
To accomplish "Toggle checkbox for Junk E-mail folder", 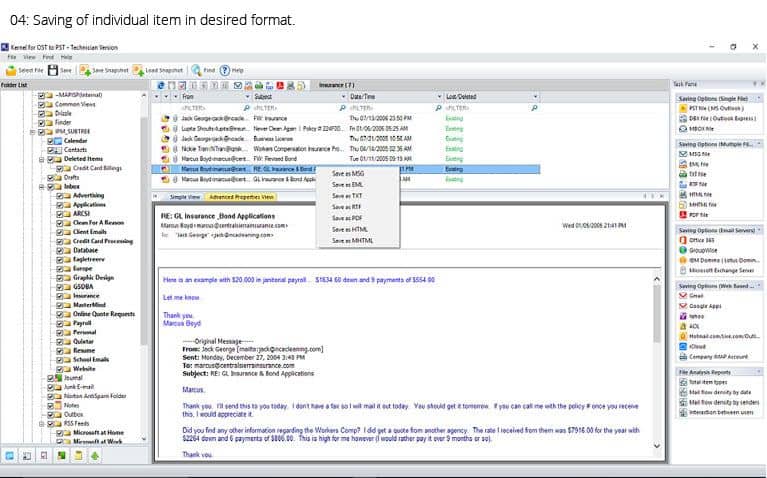I will [x=51, y=387].
